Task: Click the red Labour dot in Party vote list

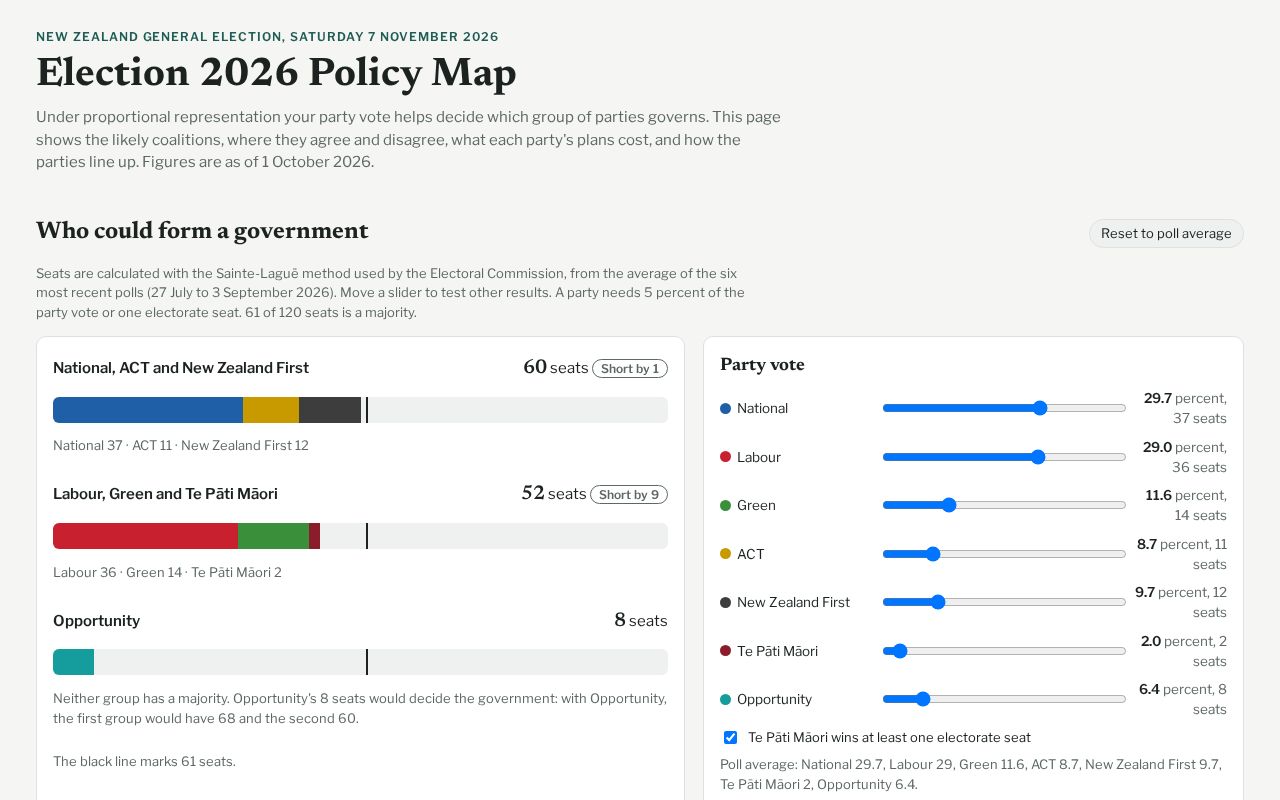Action: coord(726,457)
